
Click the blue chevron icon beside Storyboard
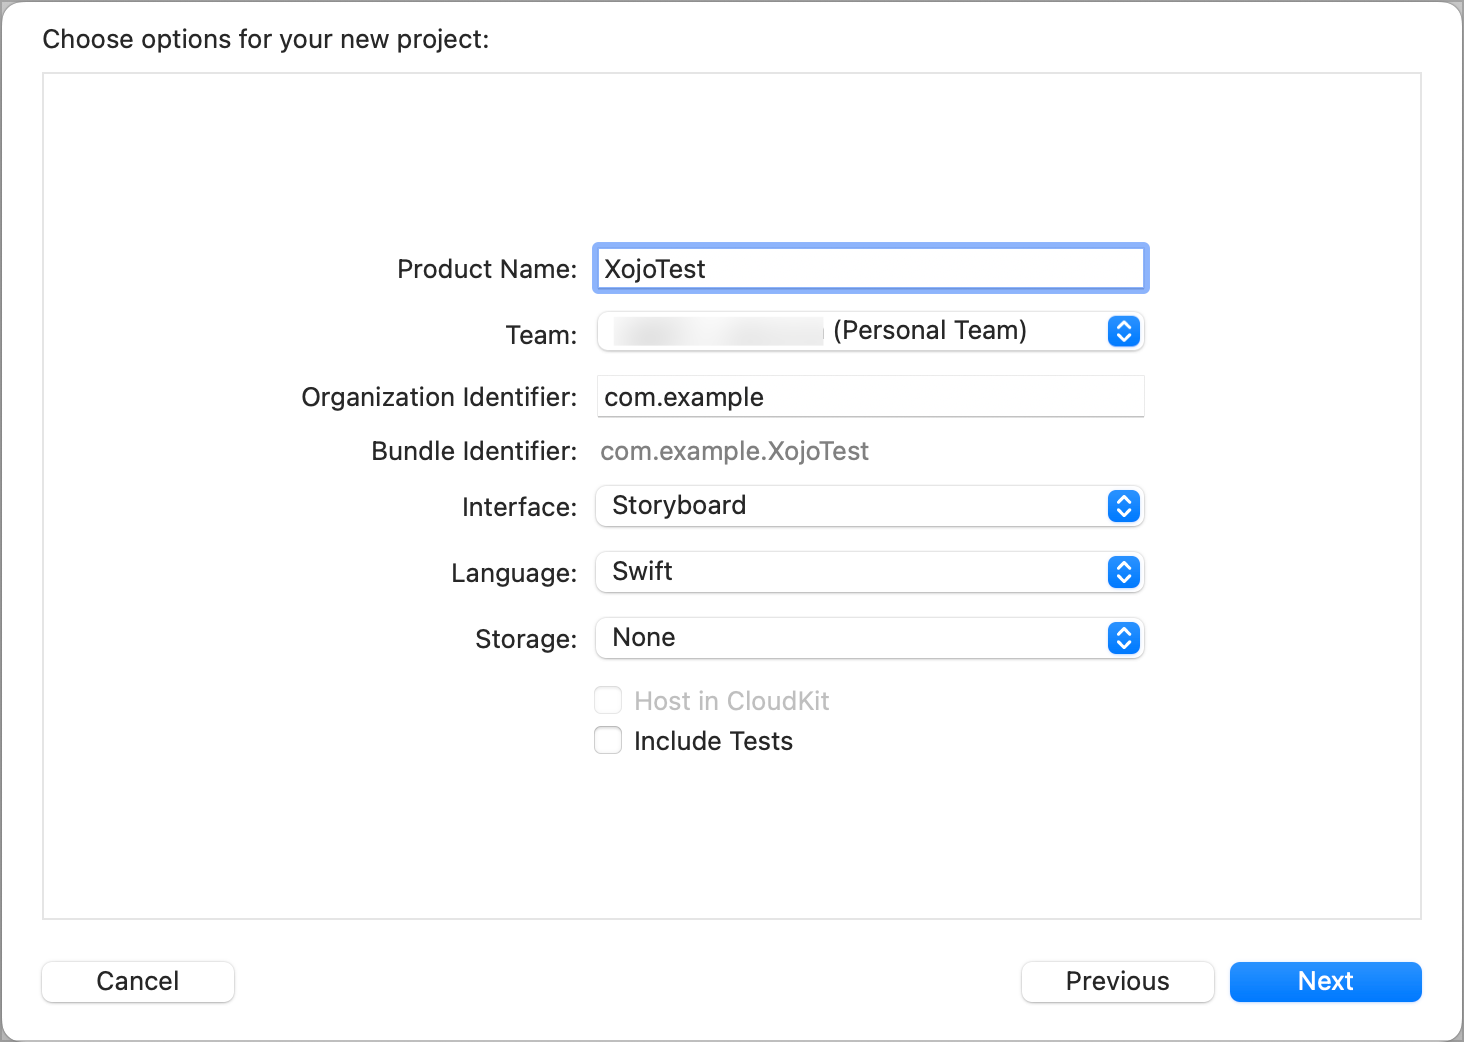tap(1123, 507)
